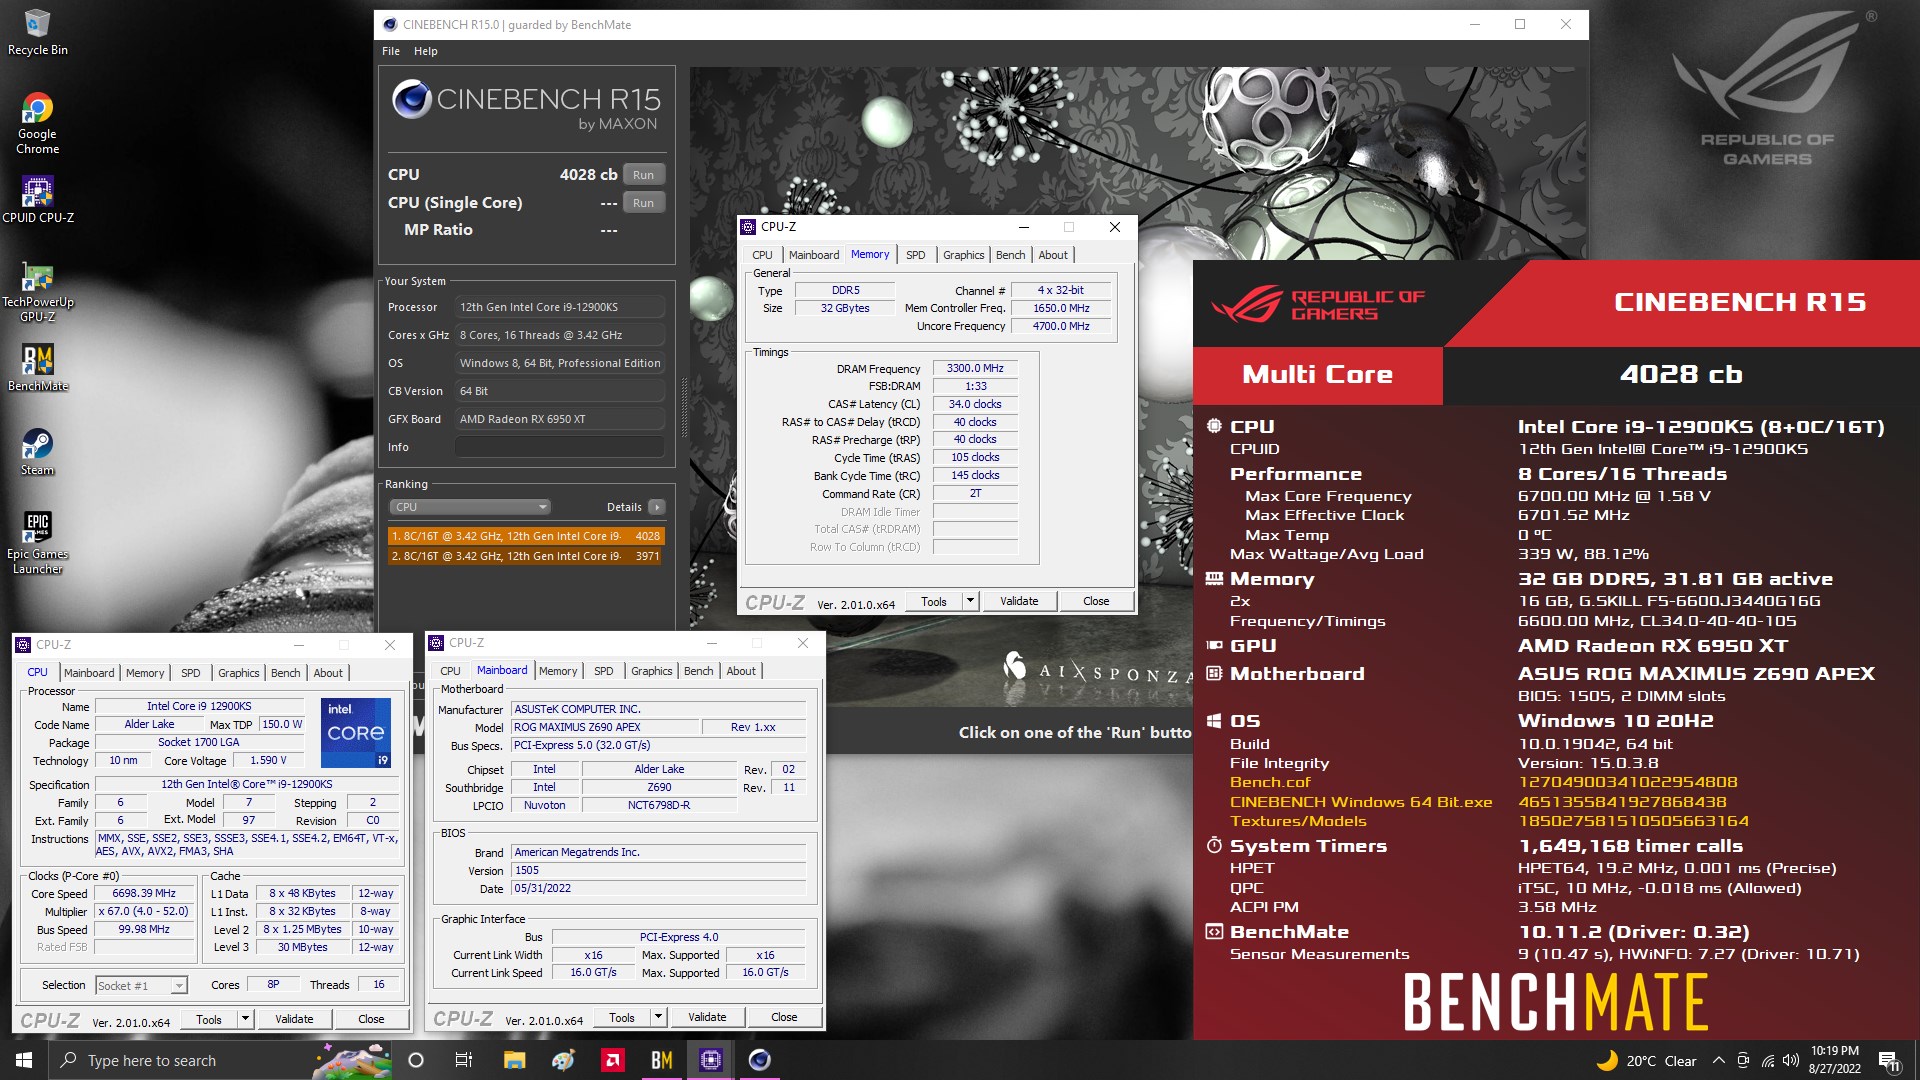Viewport: 1920px width, 1080px height.
Task: Open Bench tab in the CPU-Z CPU window
Action: point(285,673)
